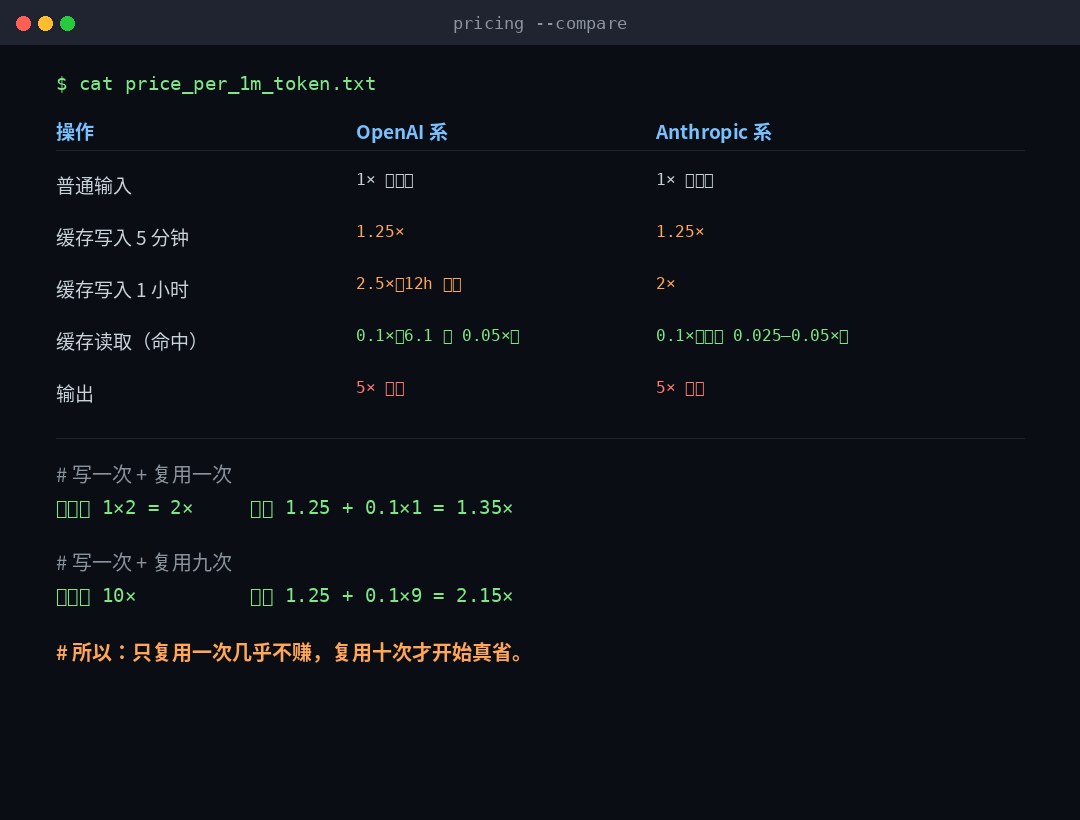The width and height of the screenshot is (1080, 820).
Task: Click the formula "1×2 = 2×"
Action: [x=147, y=508]
